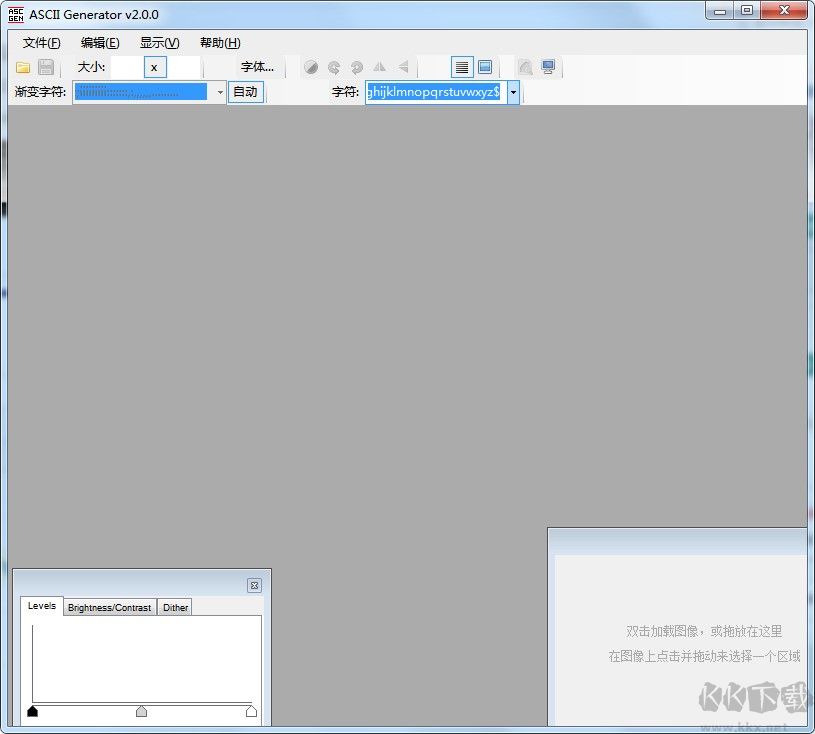
Task: Click the open image folder icon
Action: tap(23, 68)
